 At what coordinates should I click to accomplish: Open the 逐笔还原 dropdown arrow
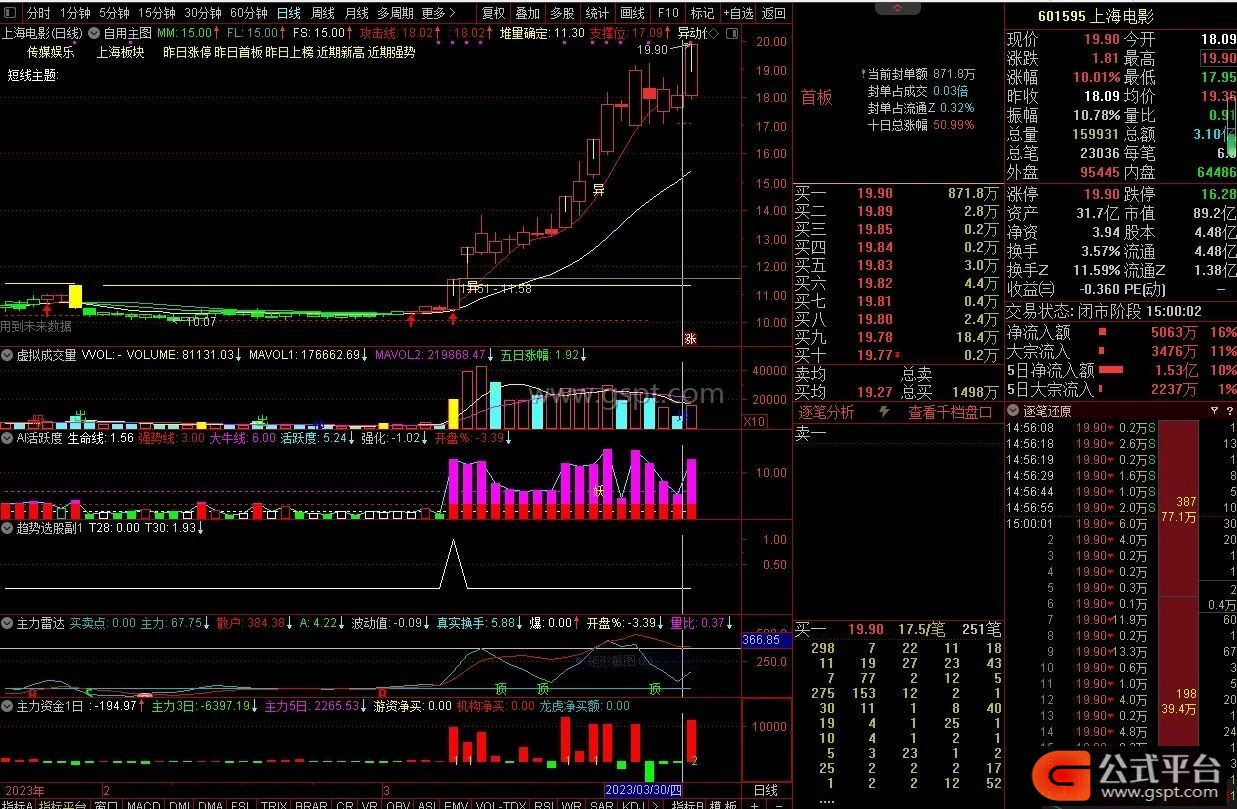tap(1015, 411)
